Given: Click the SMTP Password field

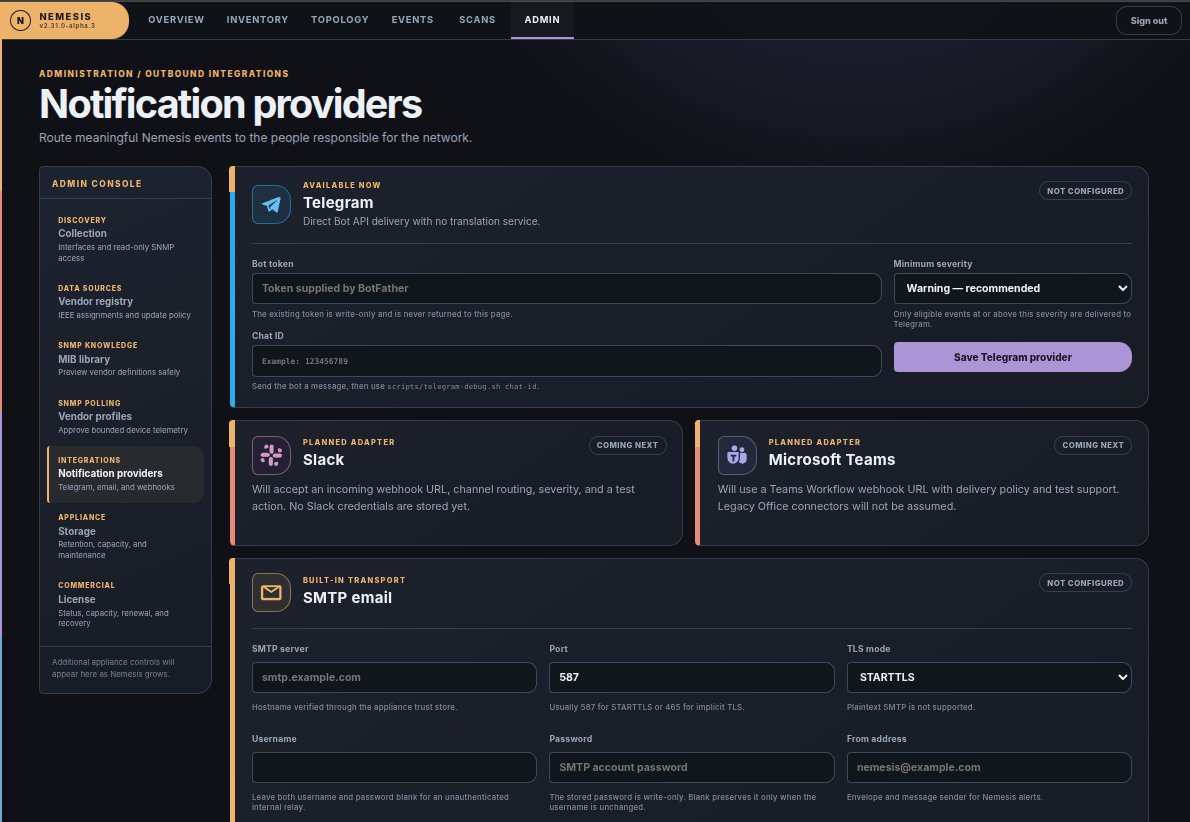Looking at the screenshot, I should (x=691, y=767).
